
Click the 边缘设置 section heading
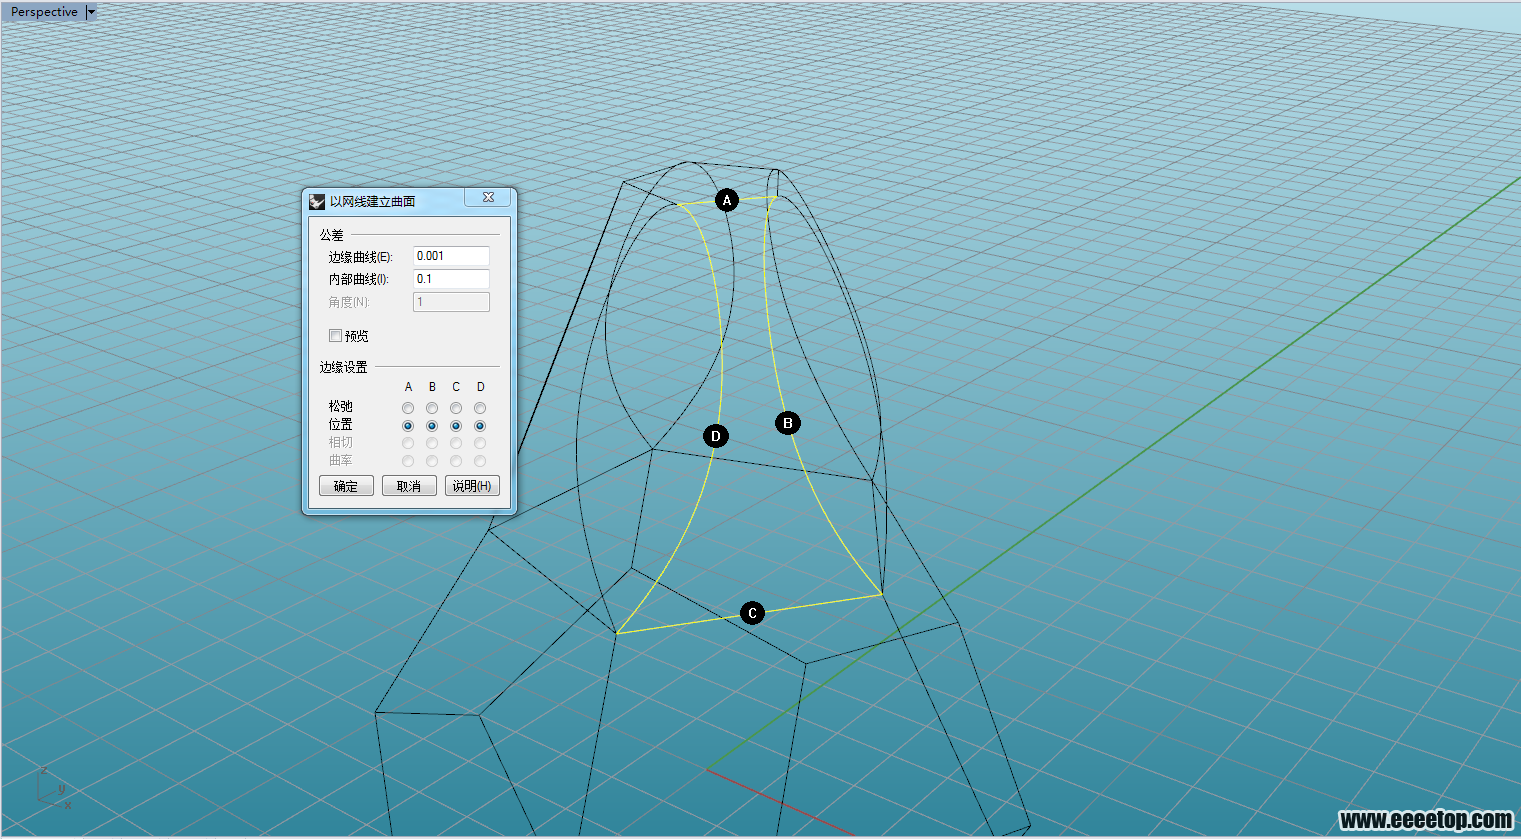click(343, 367)
